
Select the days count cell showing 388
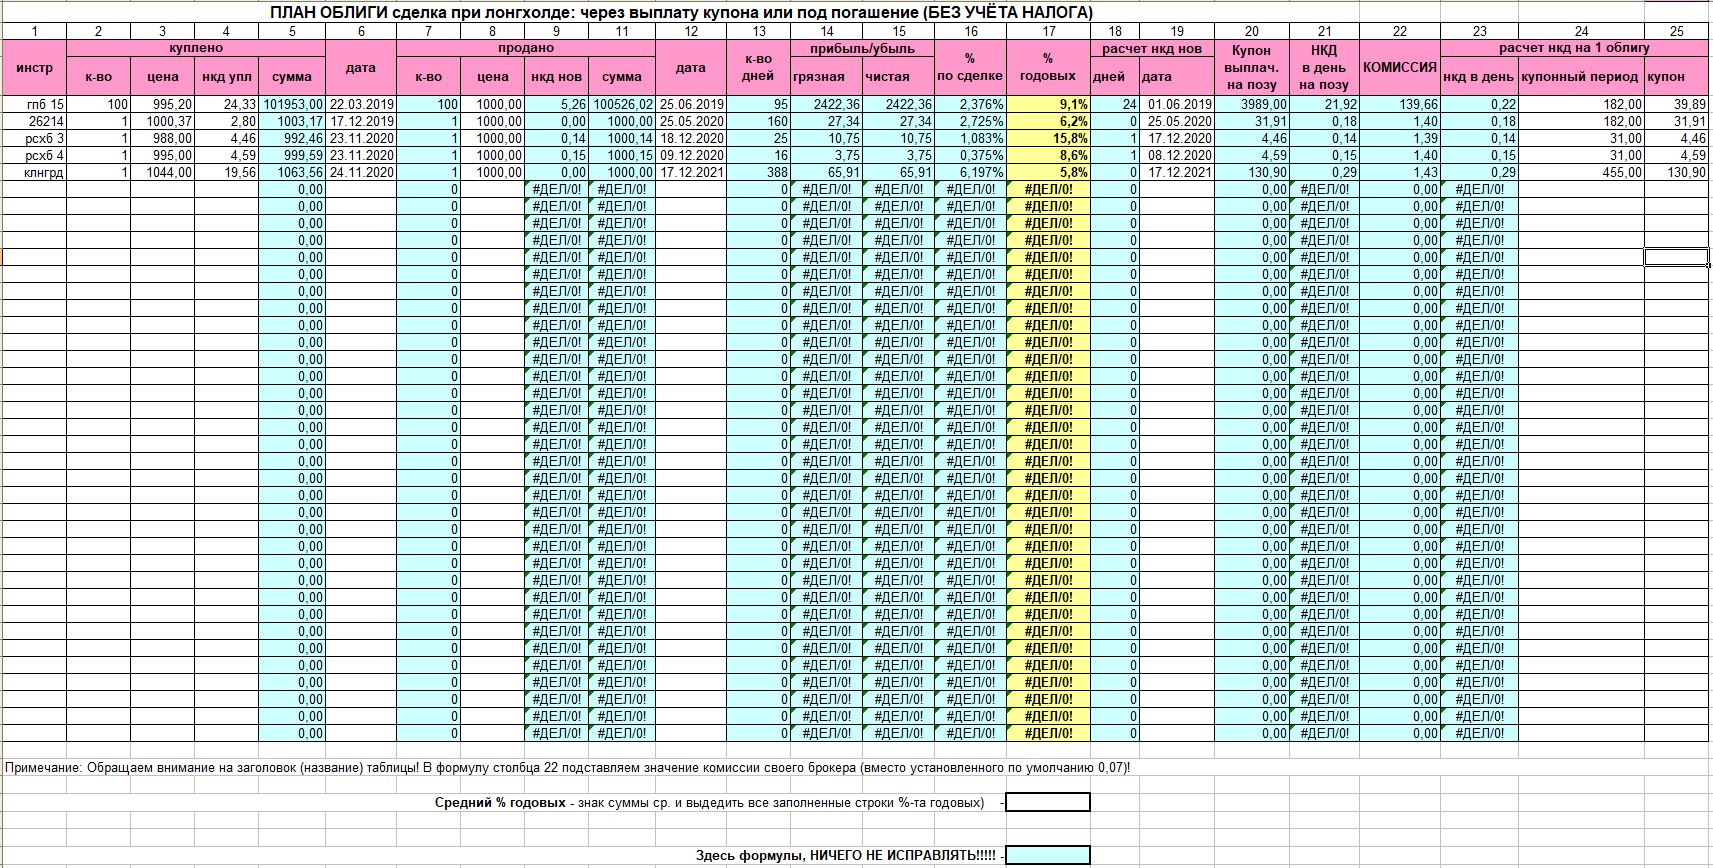click(x=758, y=172)
